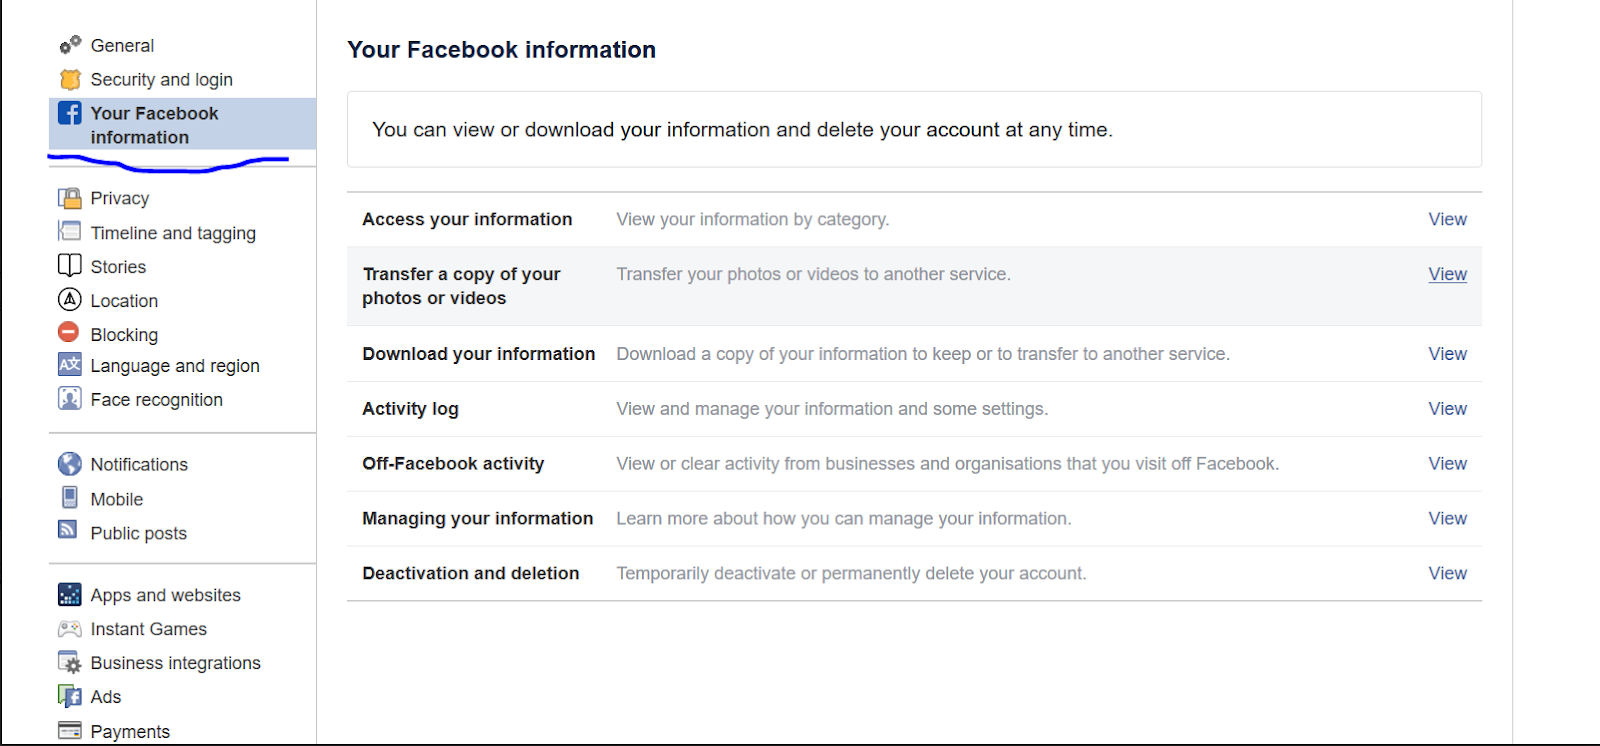The height and width of the screenshot is (746, 1600).
Task: Click Transfer a copy of your photos heading
Action: tap(461, 286)
